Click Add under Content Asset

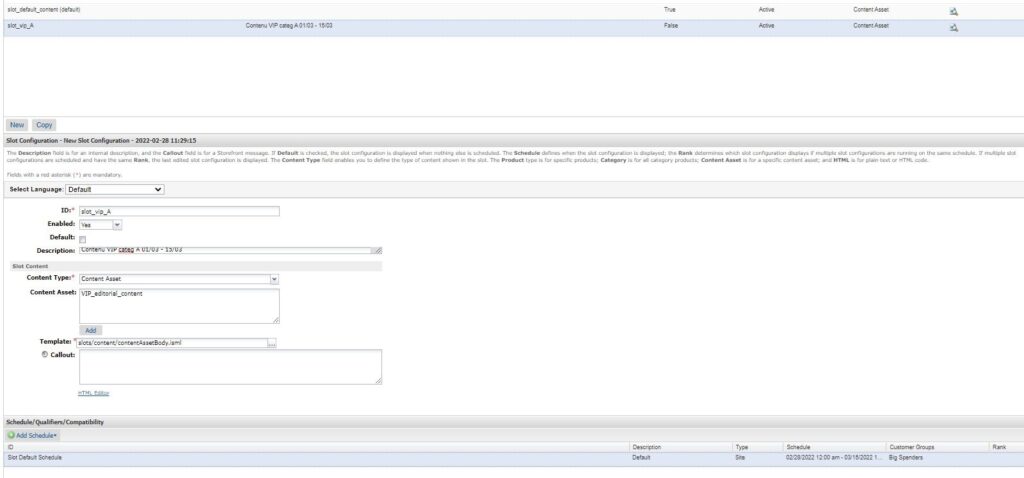pos(91,330)
